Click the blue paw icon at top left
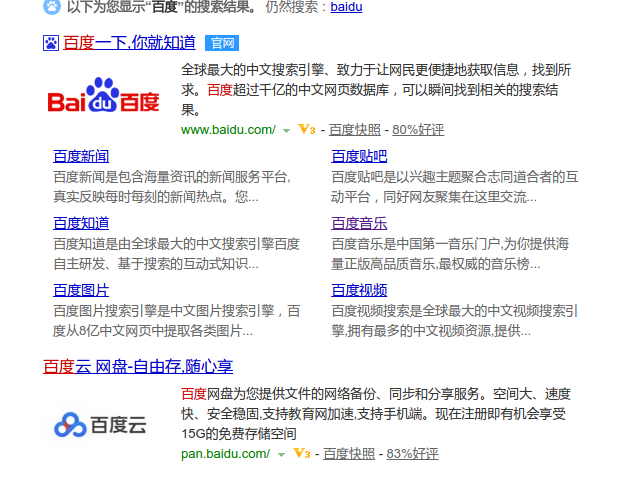This screenshot has height=480, width=640. [x=52, y=7]
